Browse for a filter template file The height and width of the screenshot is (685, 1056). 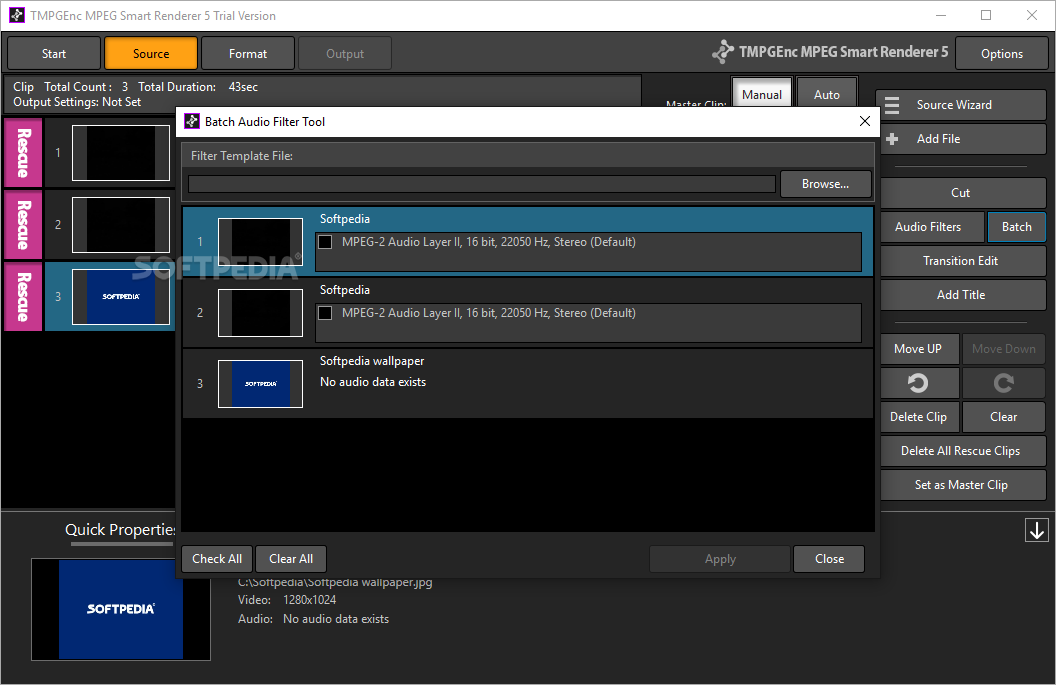pos(825,184)
